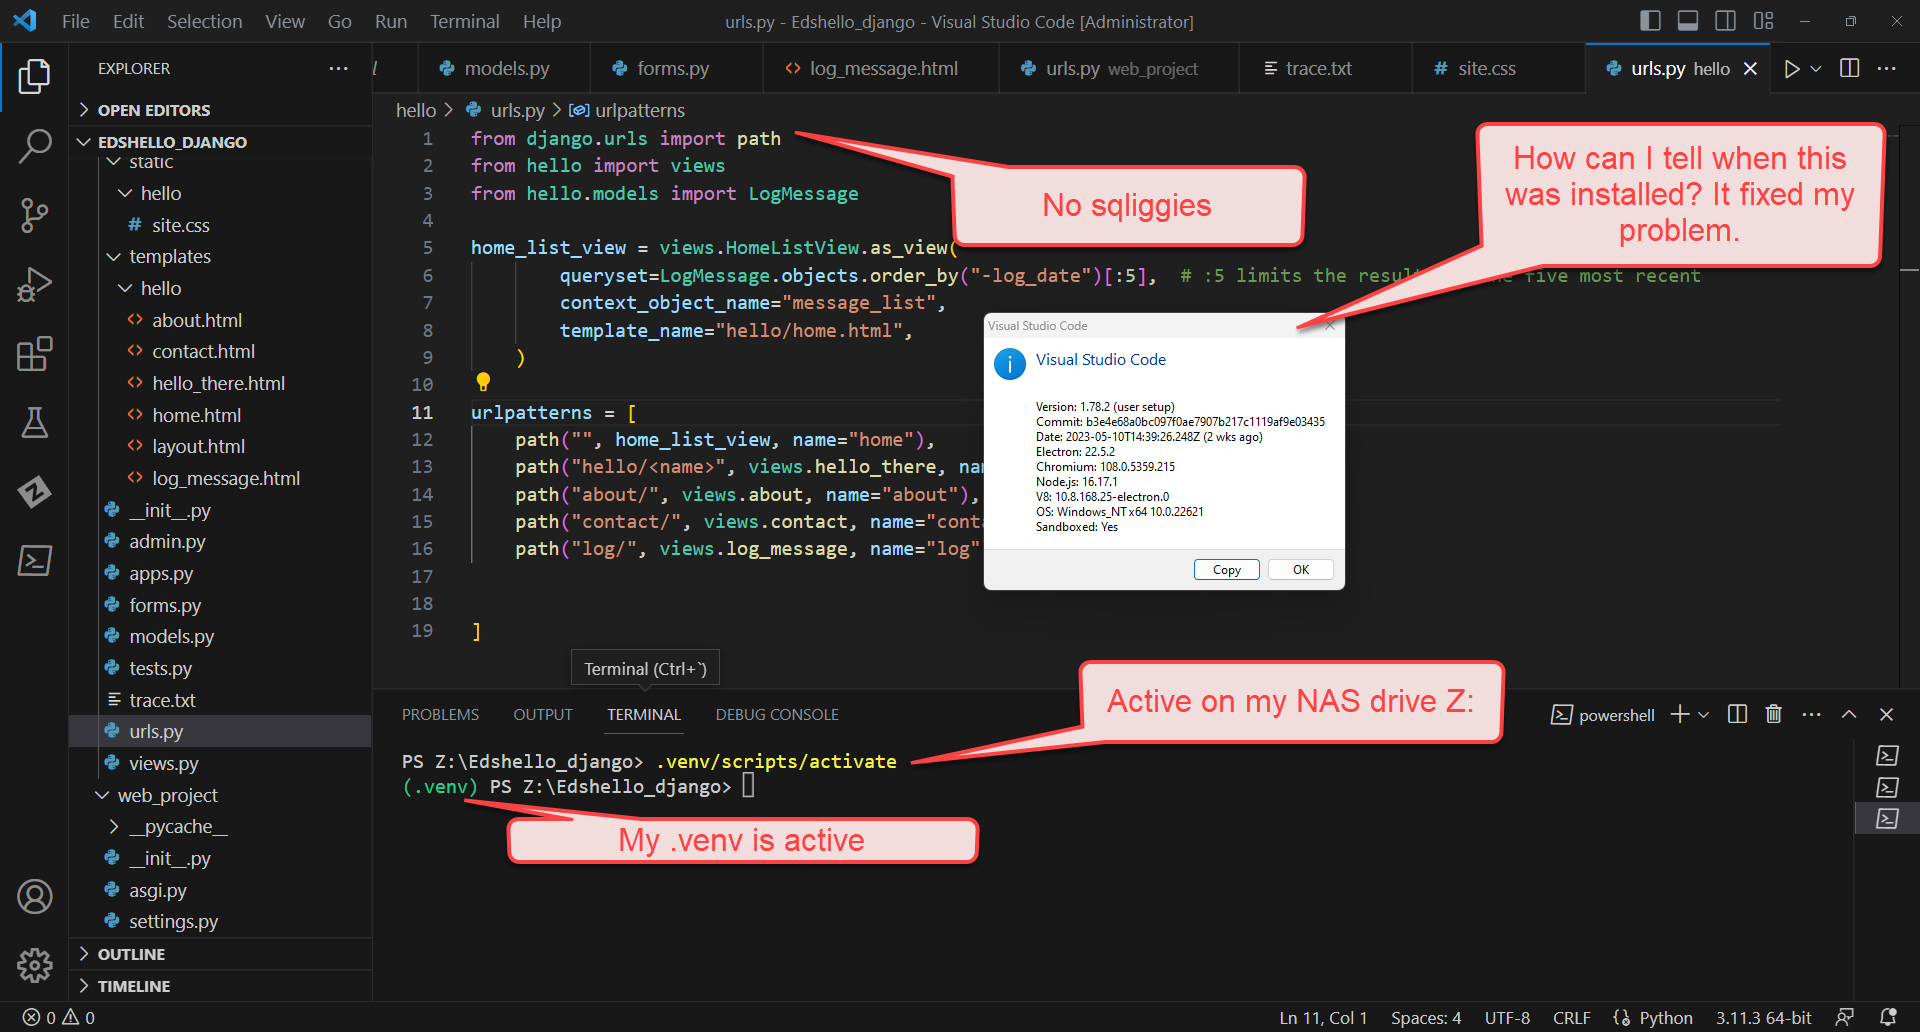Toggle the panel visibility
Image resolution: width=1920 pixels, height=1032 pixels.
pyautogui.click(x=1687, y=20)
